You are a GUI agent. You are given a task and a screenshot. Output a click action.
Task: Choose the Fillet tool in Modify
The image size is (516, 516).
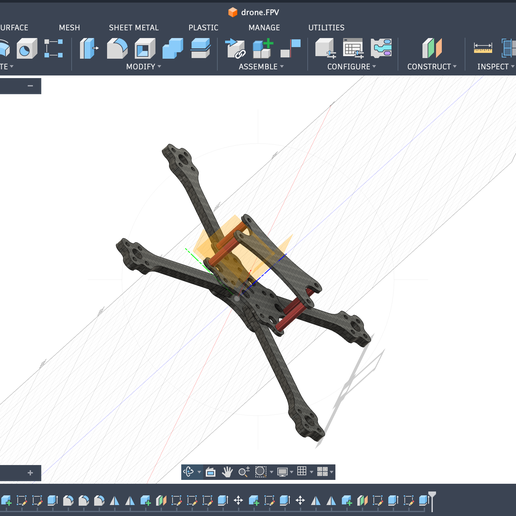[117, 49]
